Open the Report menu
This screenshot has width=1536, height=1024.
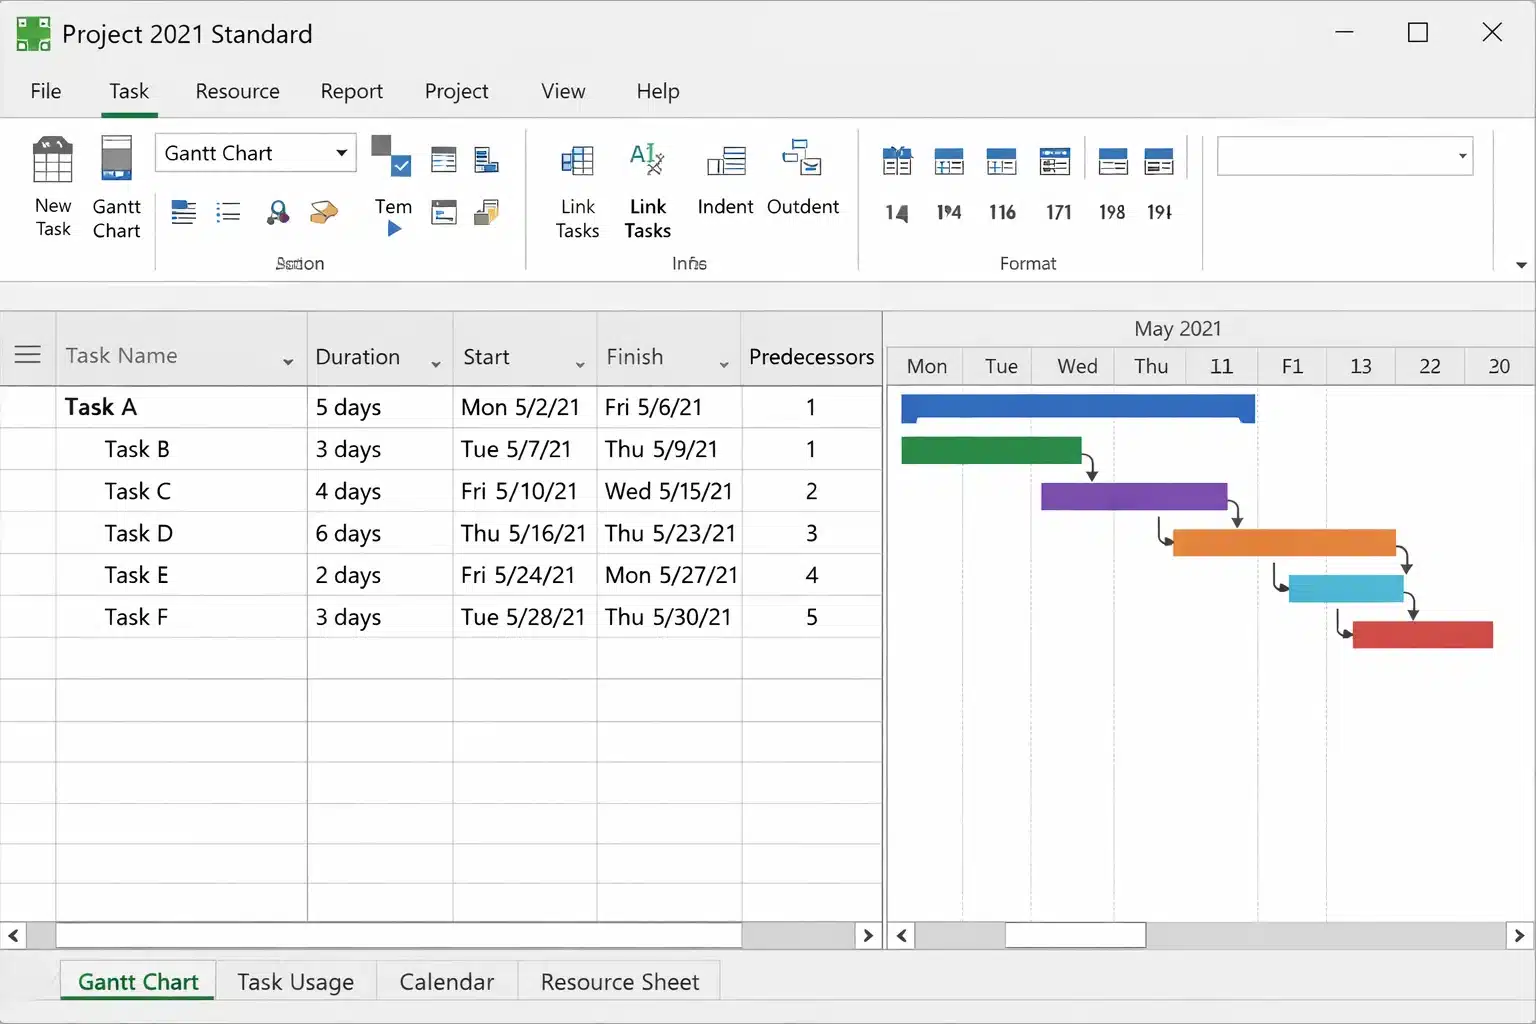click(x=352, y=91)
